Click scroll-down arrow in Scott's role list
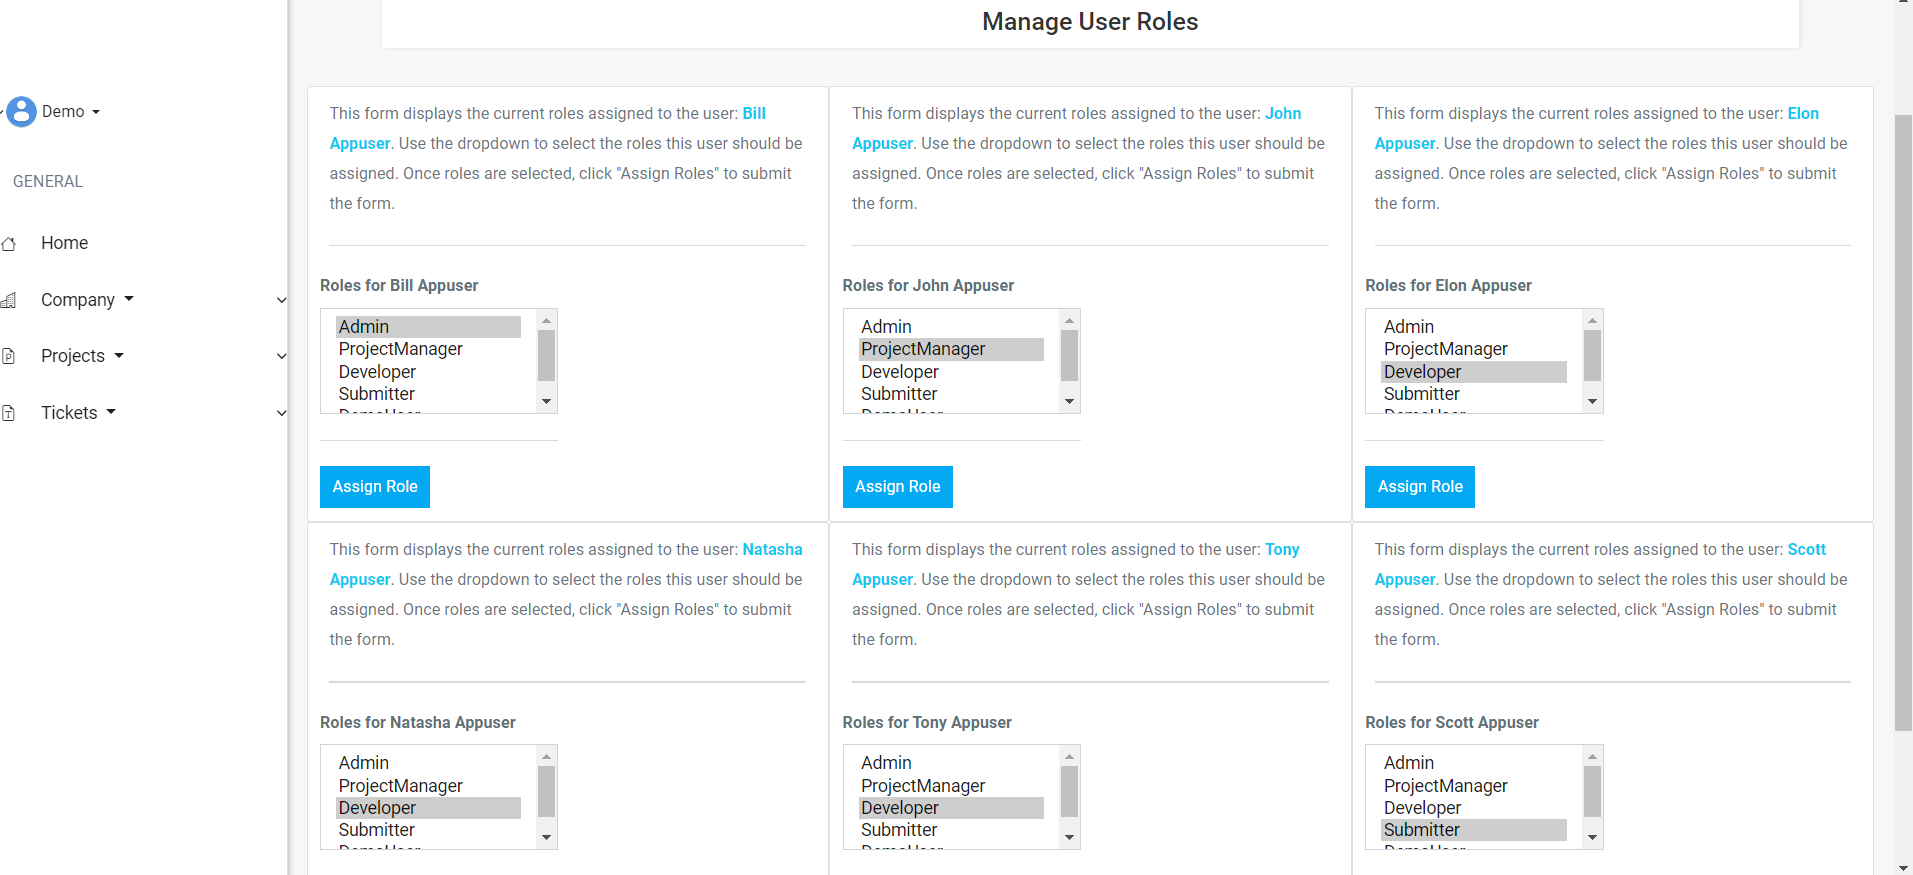The height and width of the screenshot is (875, 1913). [x=1592, y=838]
